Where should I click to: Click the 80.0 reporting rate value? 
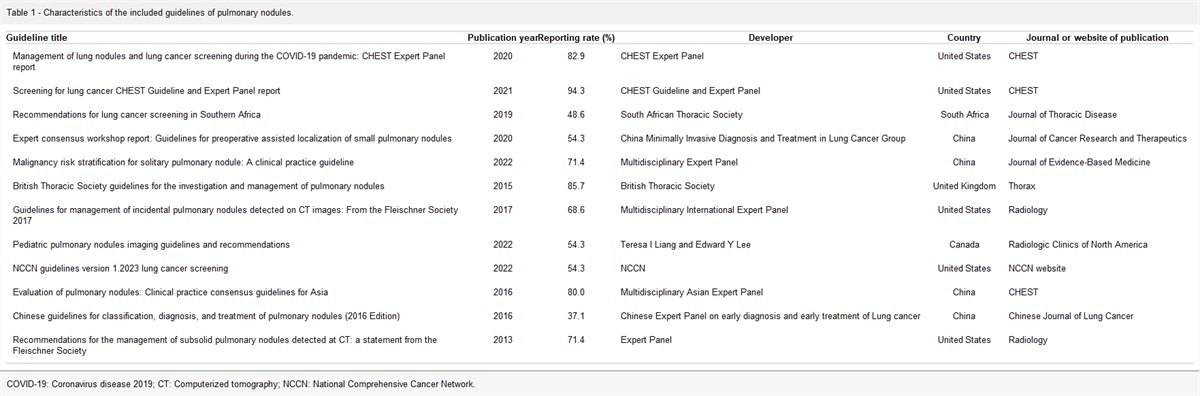tap(576, 292)
